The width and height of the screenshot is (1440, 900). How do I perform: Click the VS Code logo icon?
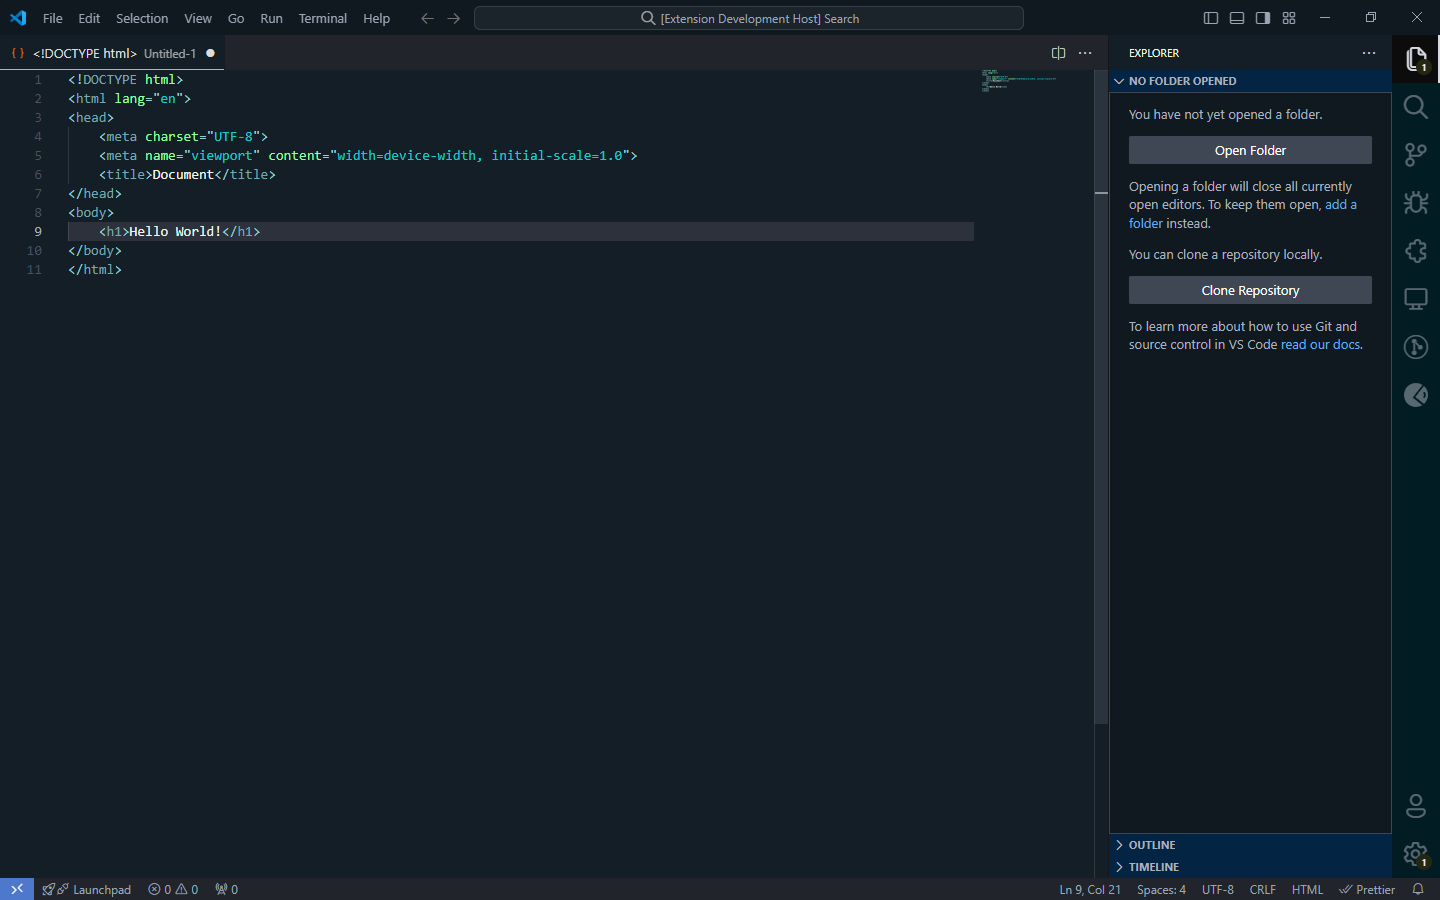pyautogui.click(x=18, y=18)
